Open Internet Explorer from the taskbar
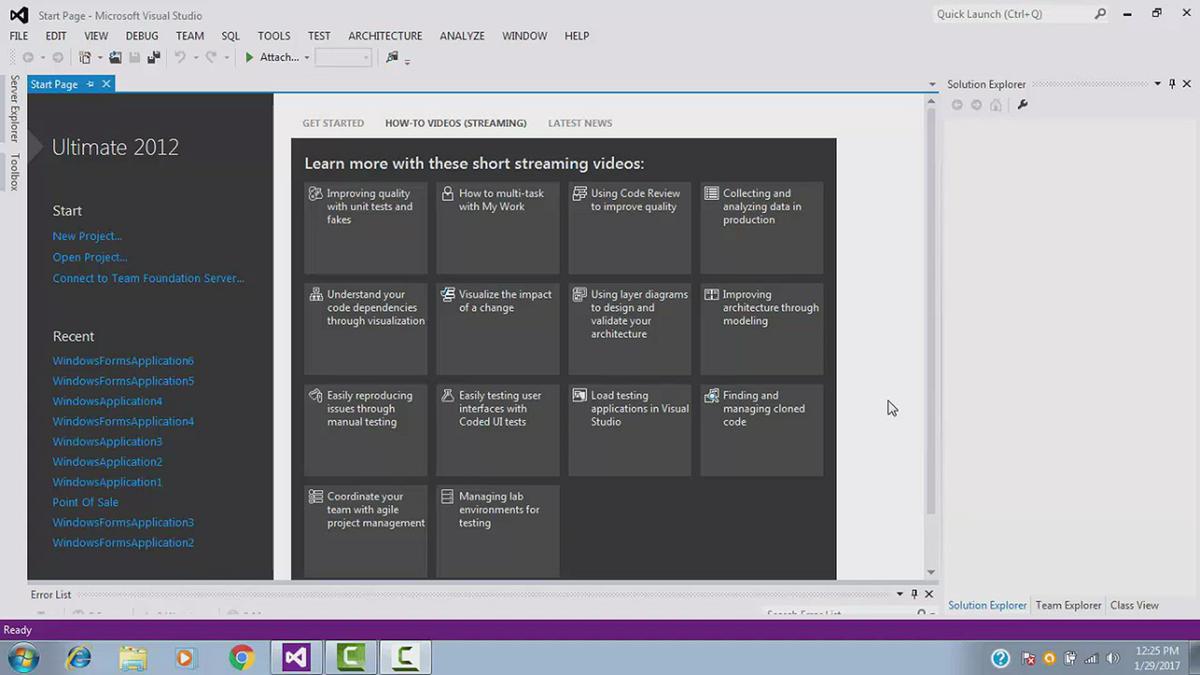 click(x=78, y=657)
